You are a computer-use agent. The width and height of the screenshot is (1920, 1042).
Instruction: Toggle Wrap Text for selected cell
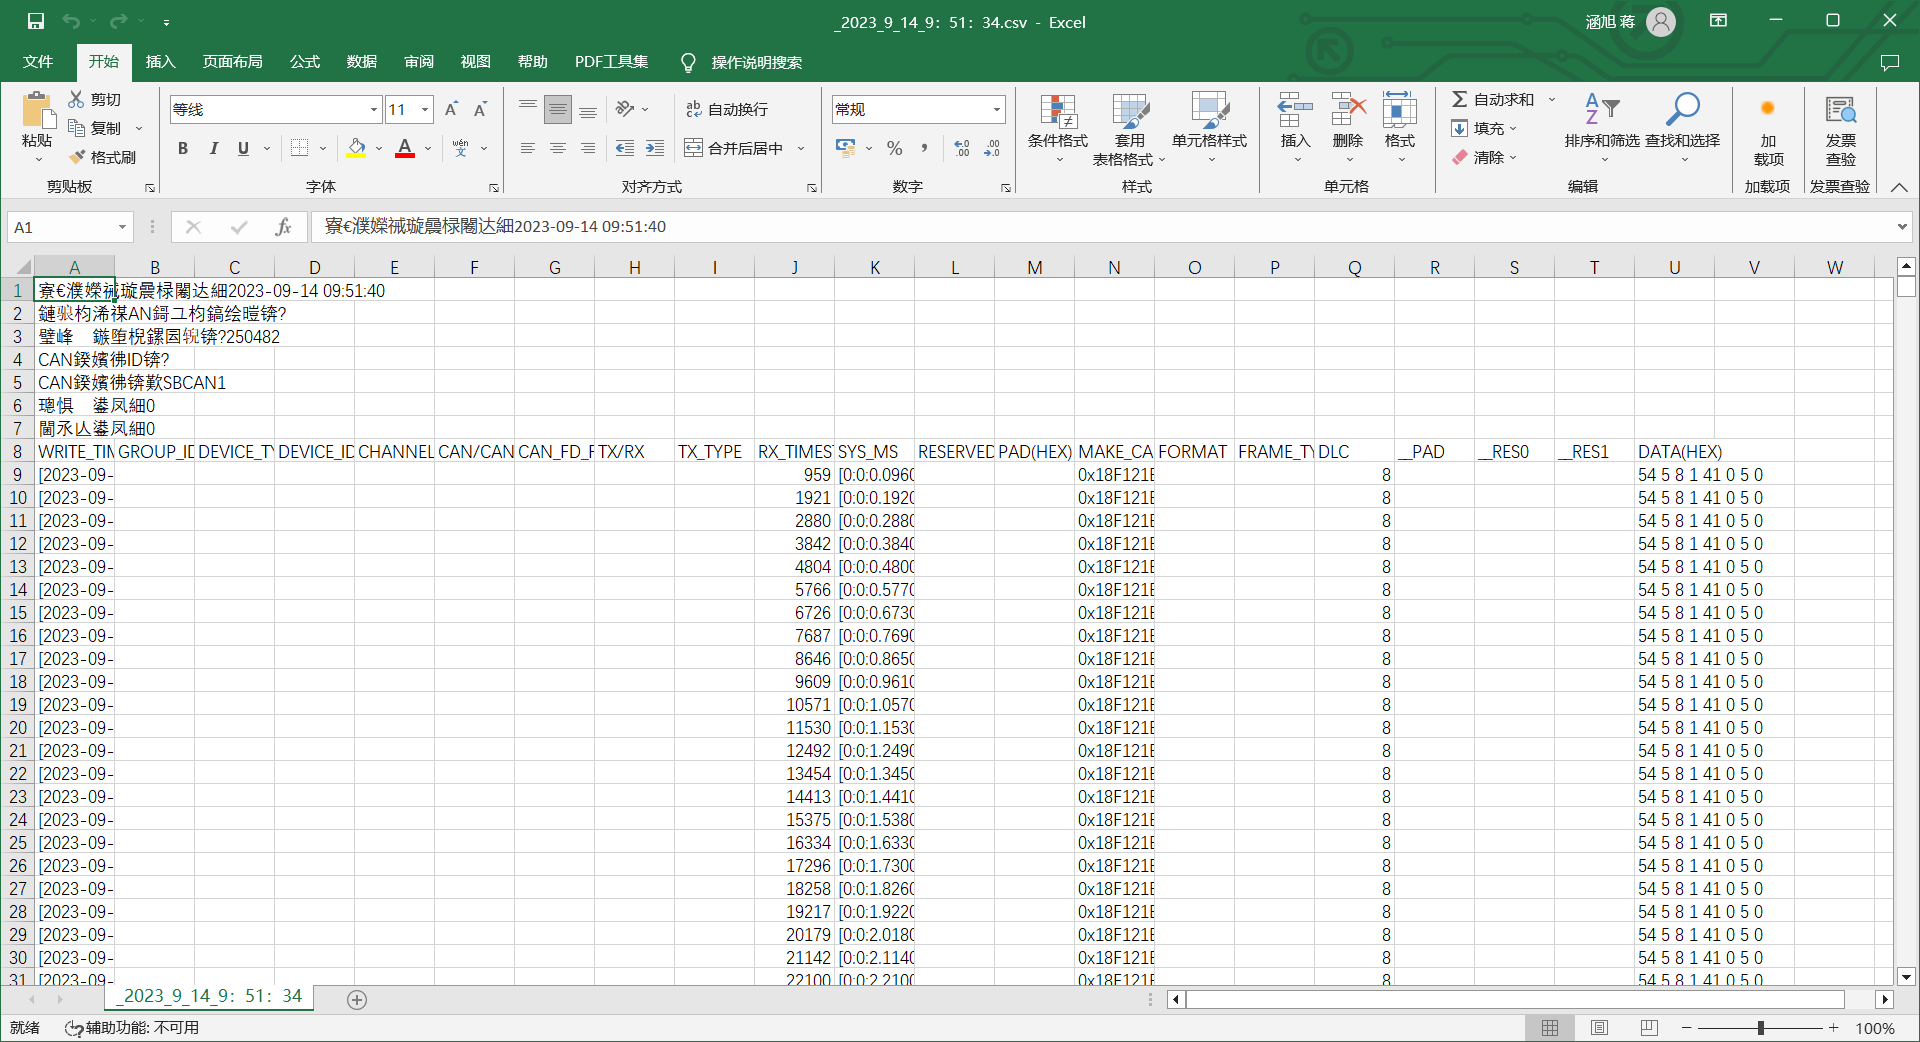727,109
